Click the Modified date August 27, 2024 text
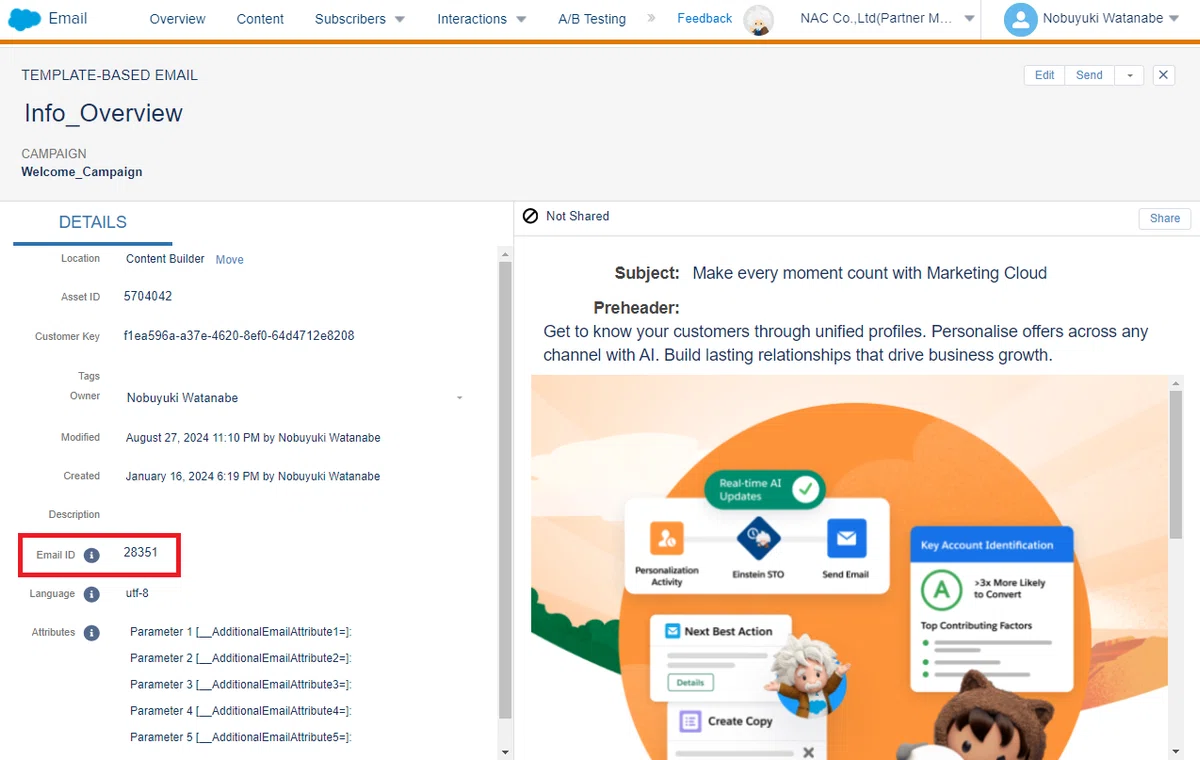Image resolution: width=1200 pixels, height=760 pixels. click(x=253, y=438)
